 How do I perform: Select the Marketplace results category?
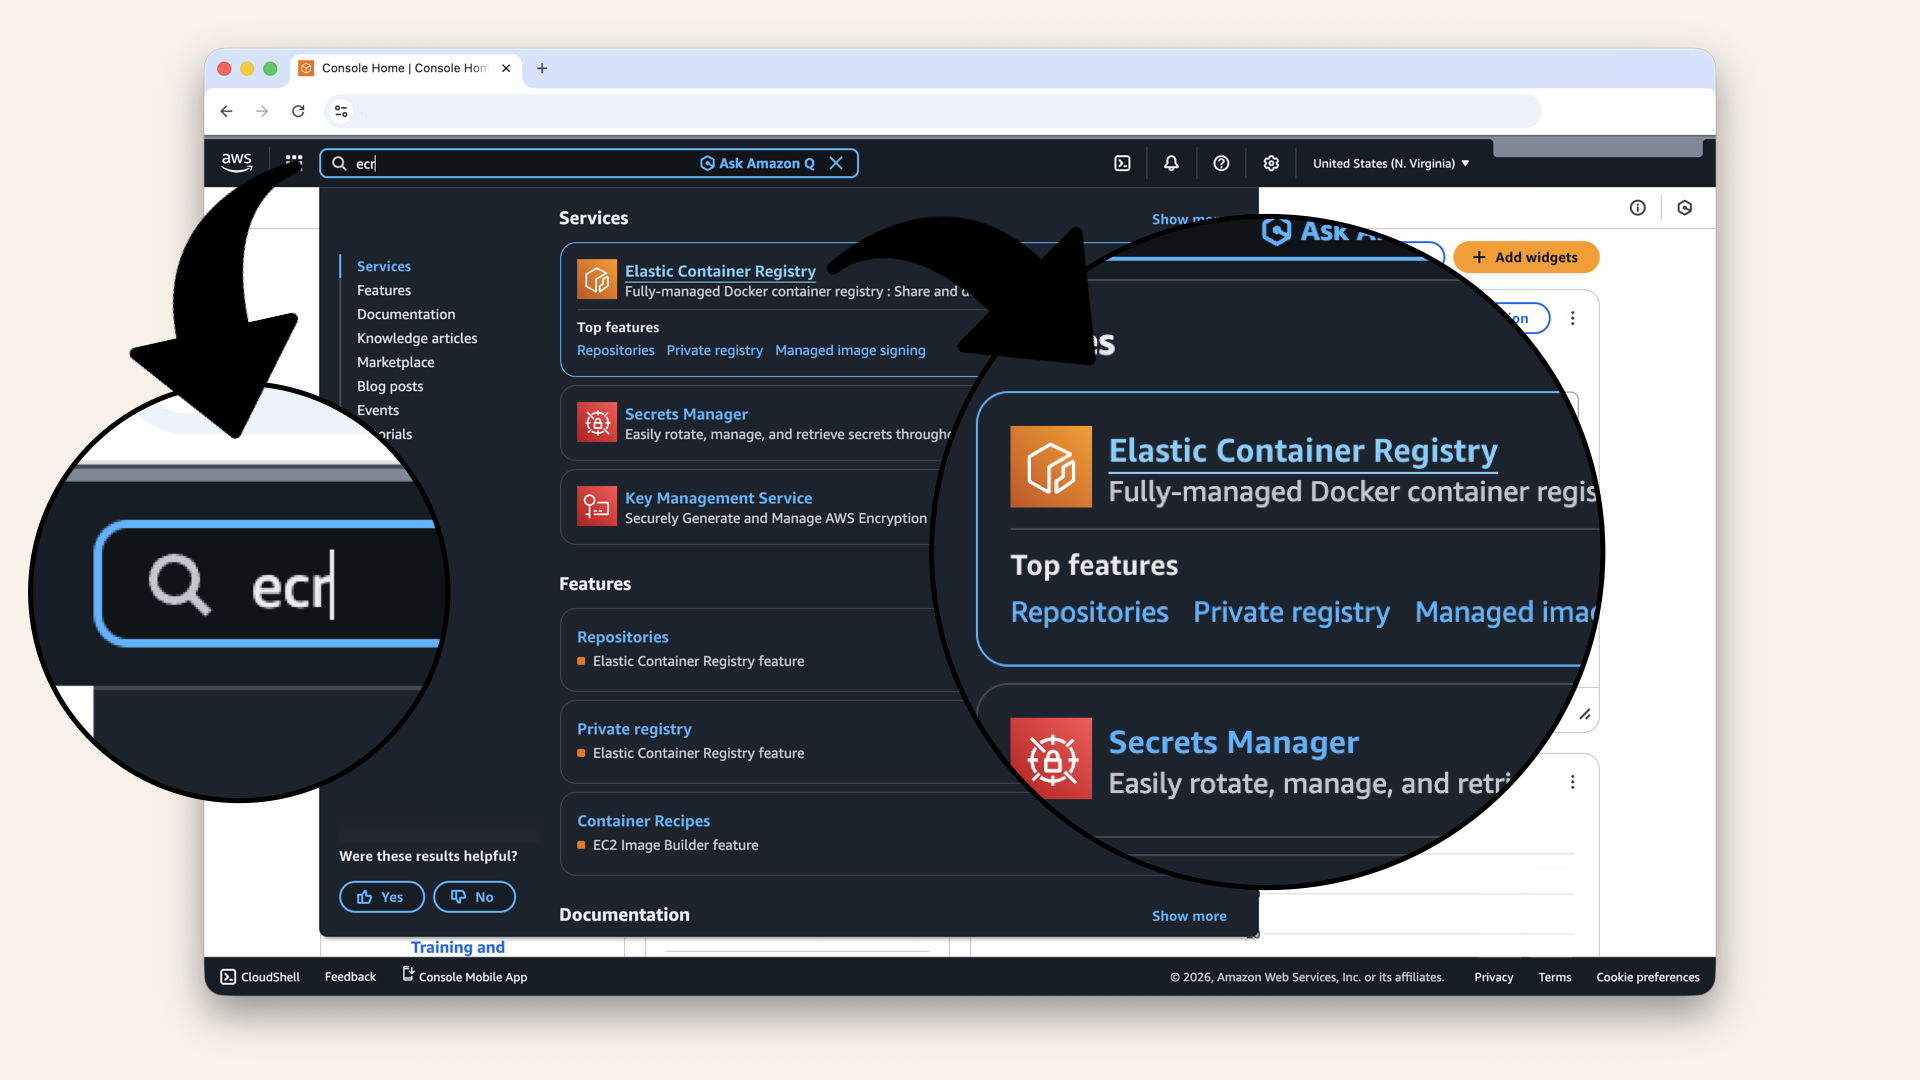395,362
